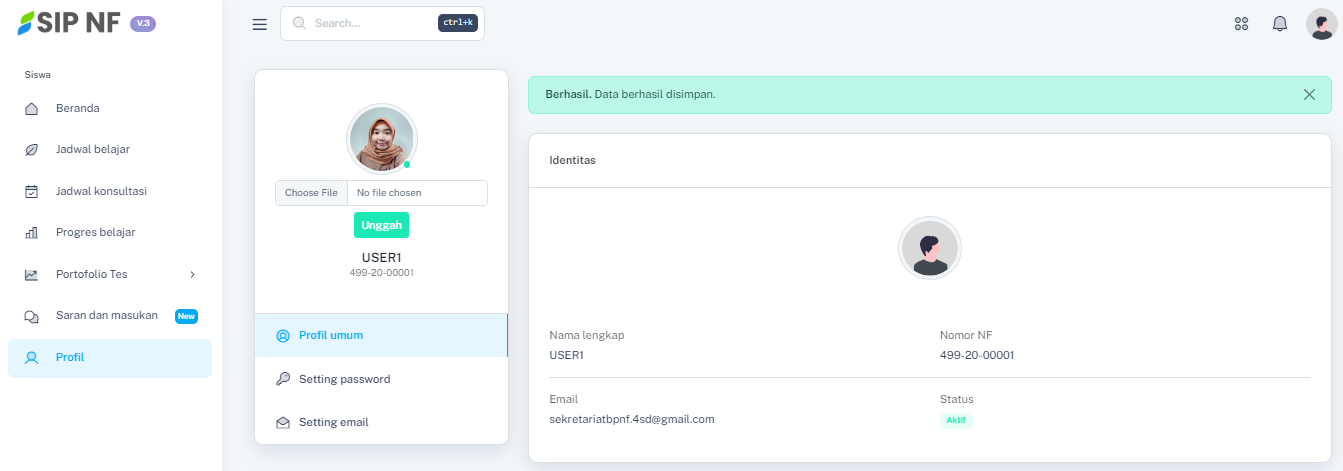Open the apps grid icon

click(x=1242, y=24)
